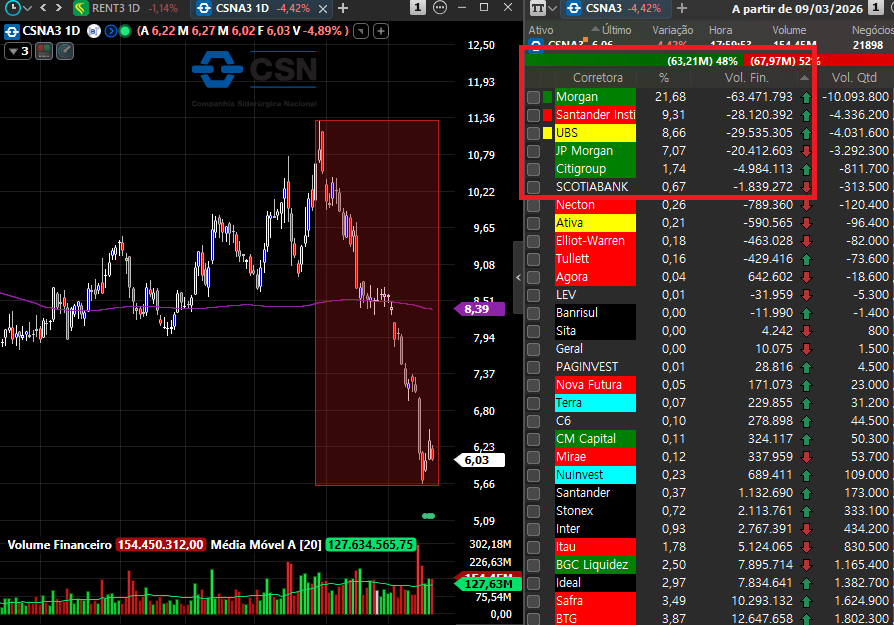Viewport: 894px width, 625px height.
Task: Close the CSNA3 1D tab
Action: [x=323, y=9]
